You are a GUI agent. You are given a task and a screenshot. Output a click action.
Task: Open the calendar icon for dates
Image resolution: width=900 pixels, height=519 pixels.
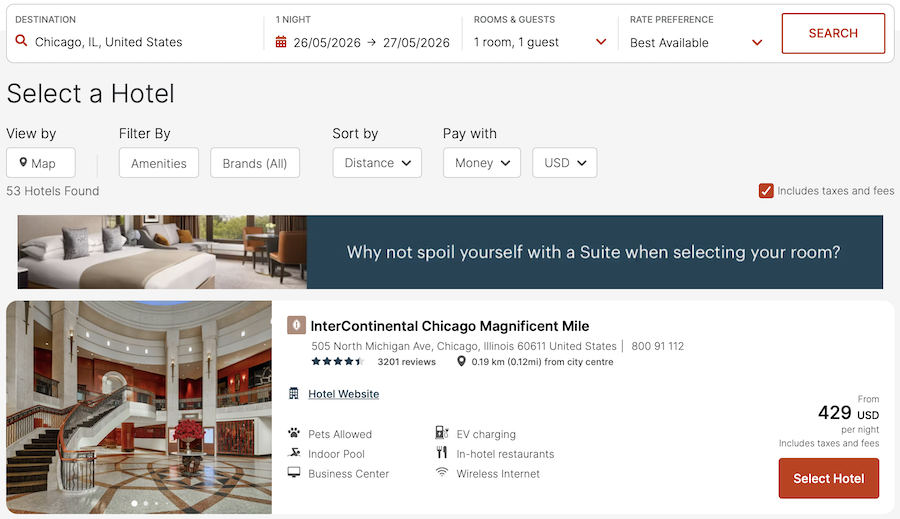(281, 42)
